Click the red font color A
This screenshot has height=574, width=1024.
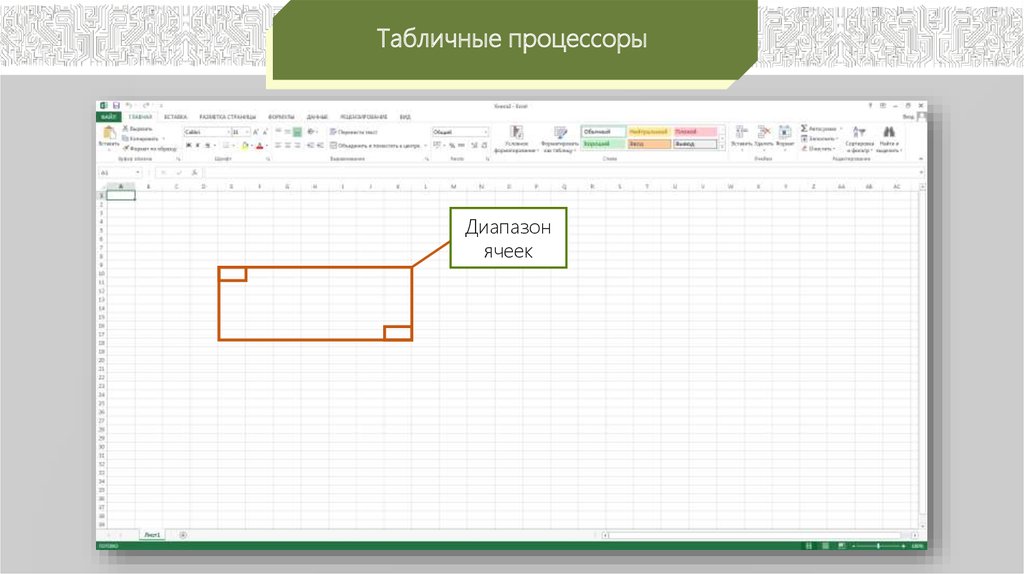click(x=259, y=146)
